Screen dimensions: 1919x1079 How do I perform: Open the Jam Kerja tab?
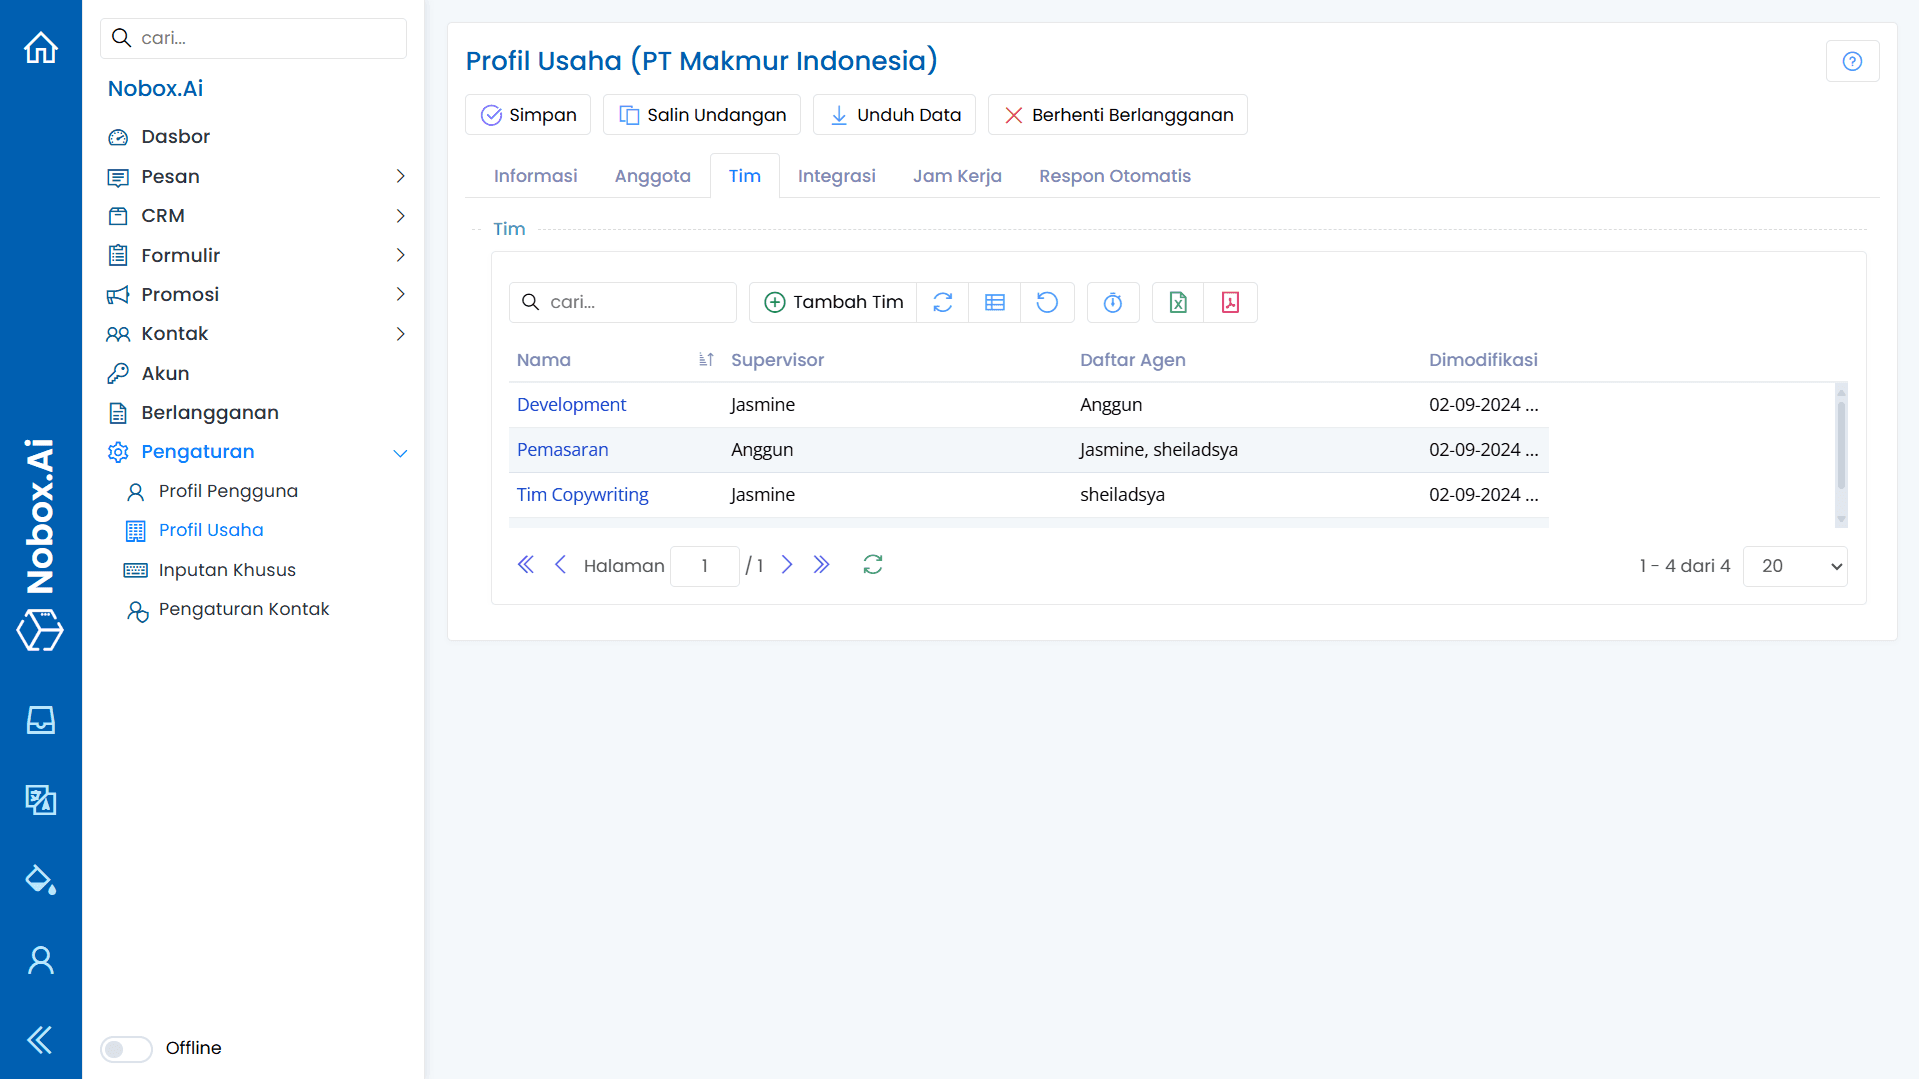click(956, 175)
